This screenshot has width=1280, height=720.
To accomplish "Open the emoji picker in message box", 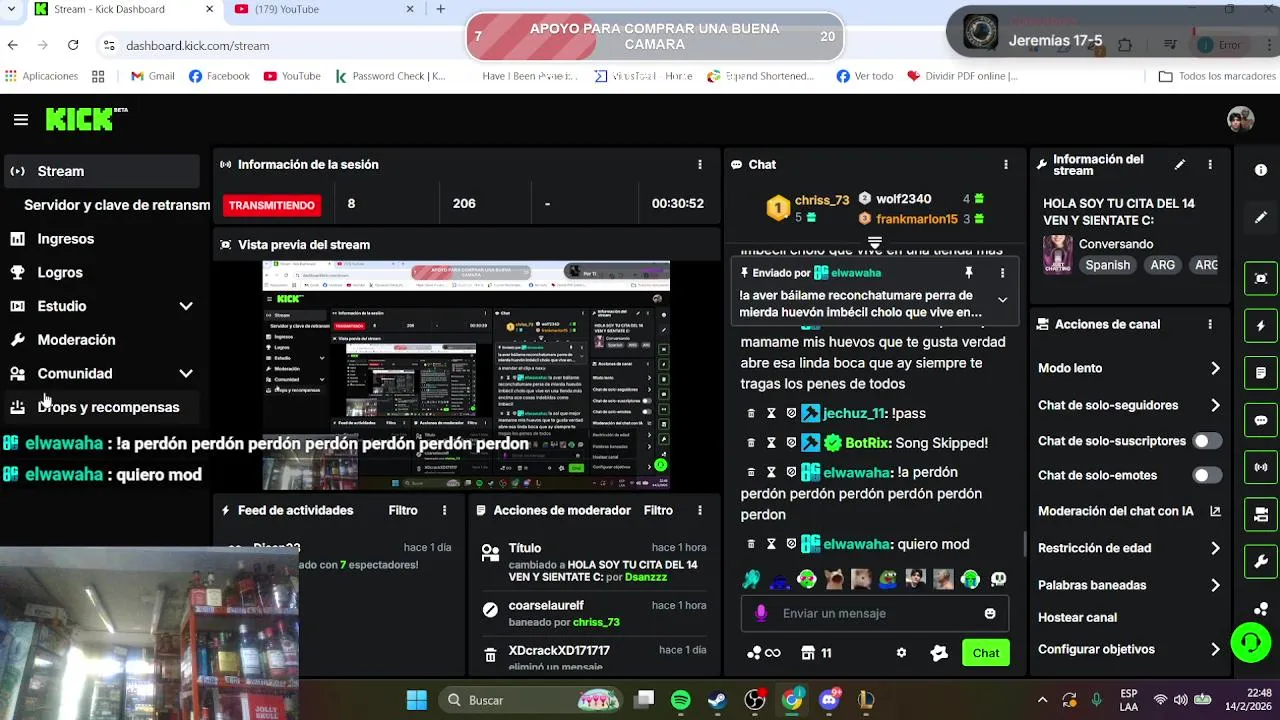I will point(990,614).
